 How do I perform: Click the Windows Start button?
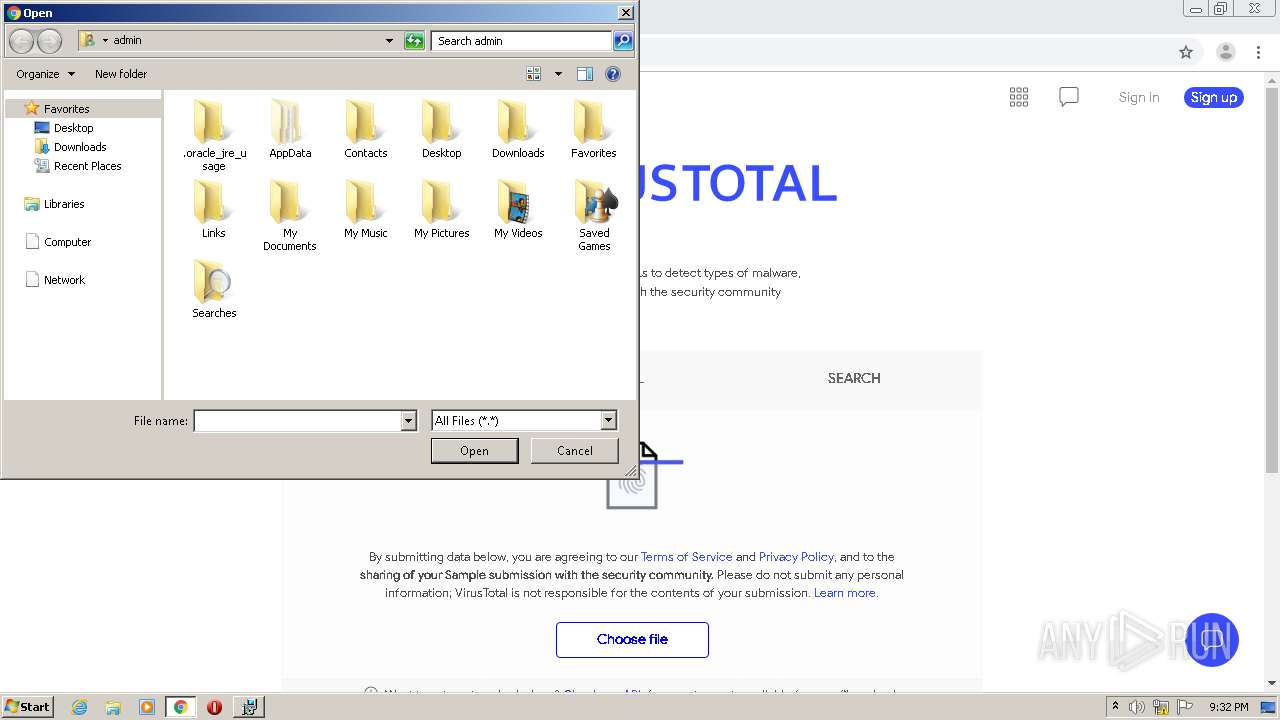(x=27, y=707)
